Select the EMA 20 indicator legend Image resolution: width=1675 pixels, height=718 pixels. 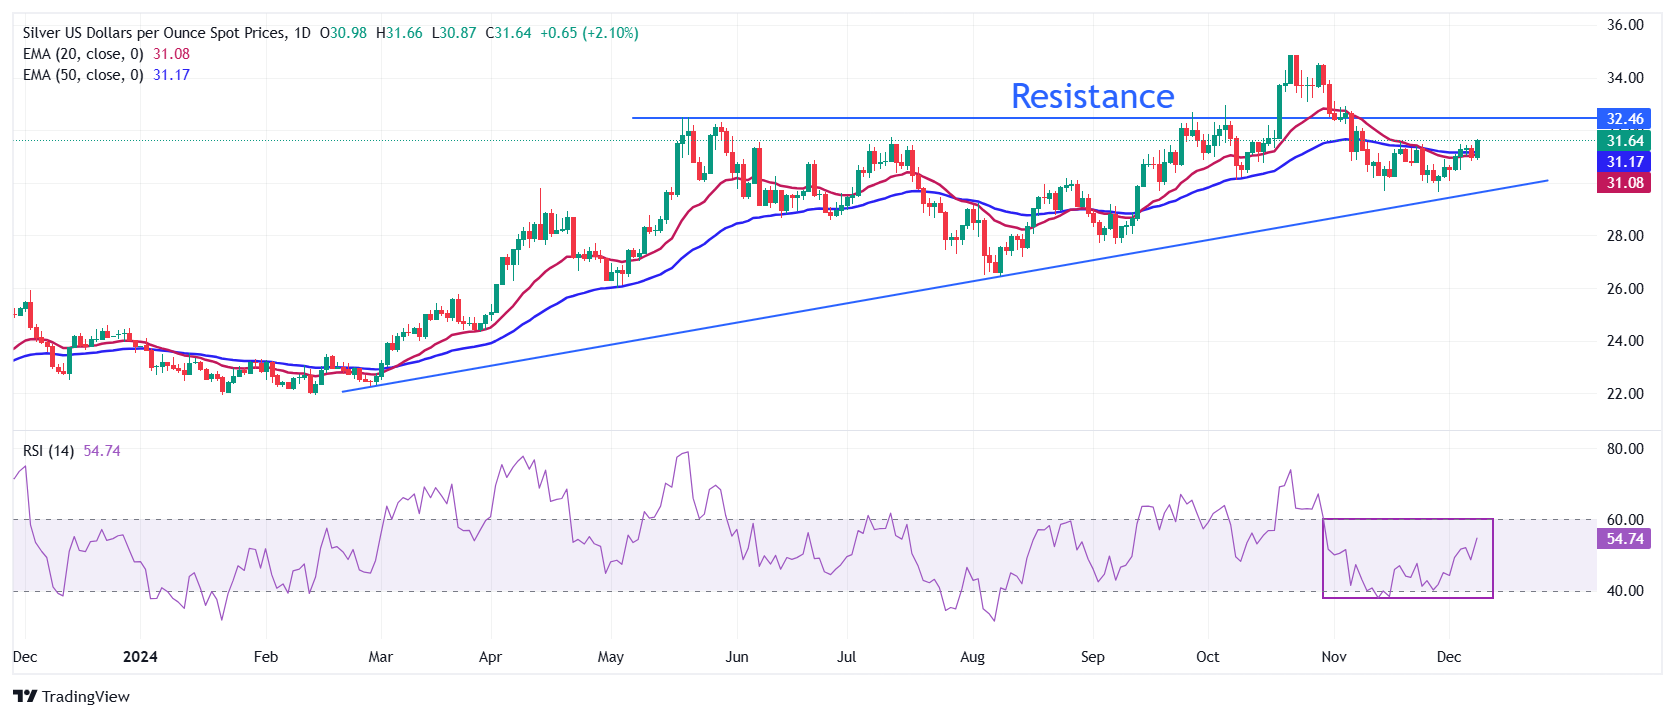point(84,54)
